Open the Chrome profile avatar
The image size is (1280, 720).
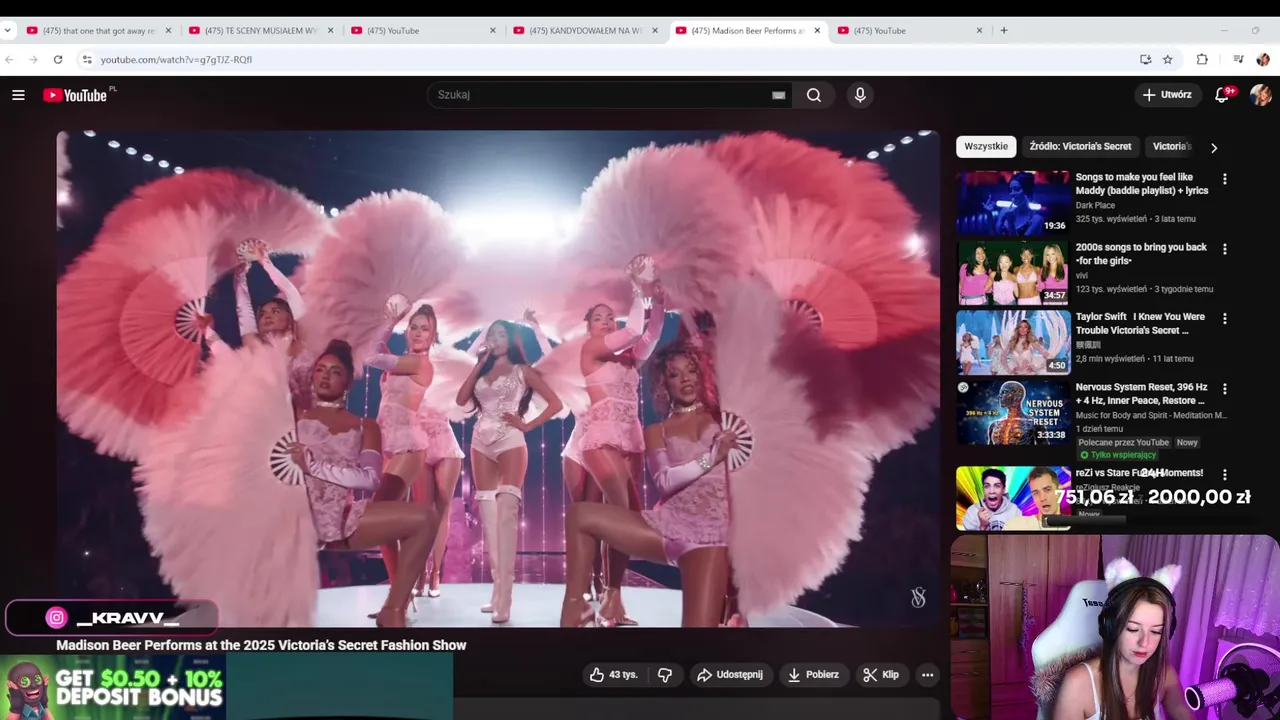coord(1263,59)
